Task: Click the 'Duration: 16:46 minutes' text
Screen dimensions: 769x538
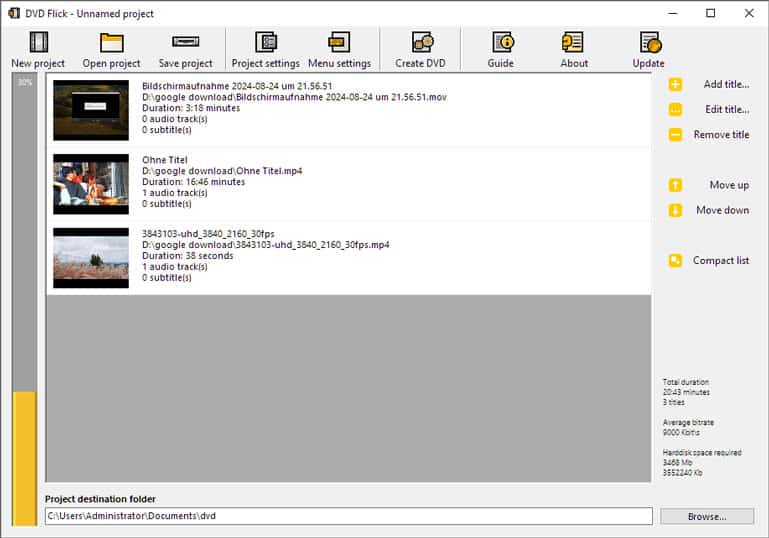Action: [x=193, y=182]
